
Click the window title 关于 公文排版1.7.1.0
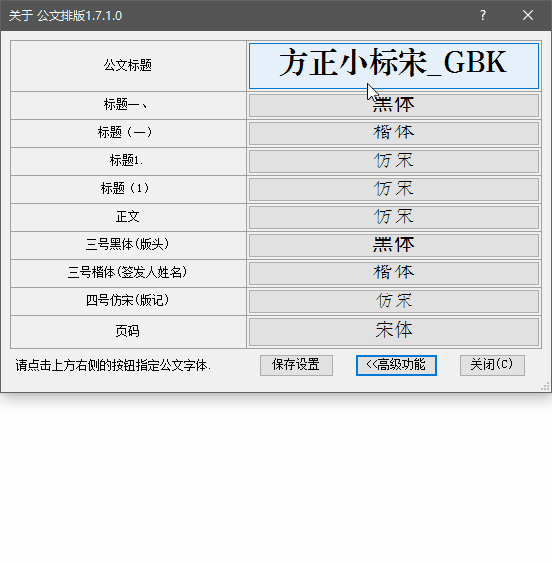tap(65, 16)
